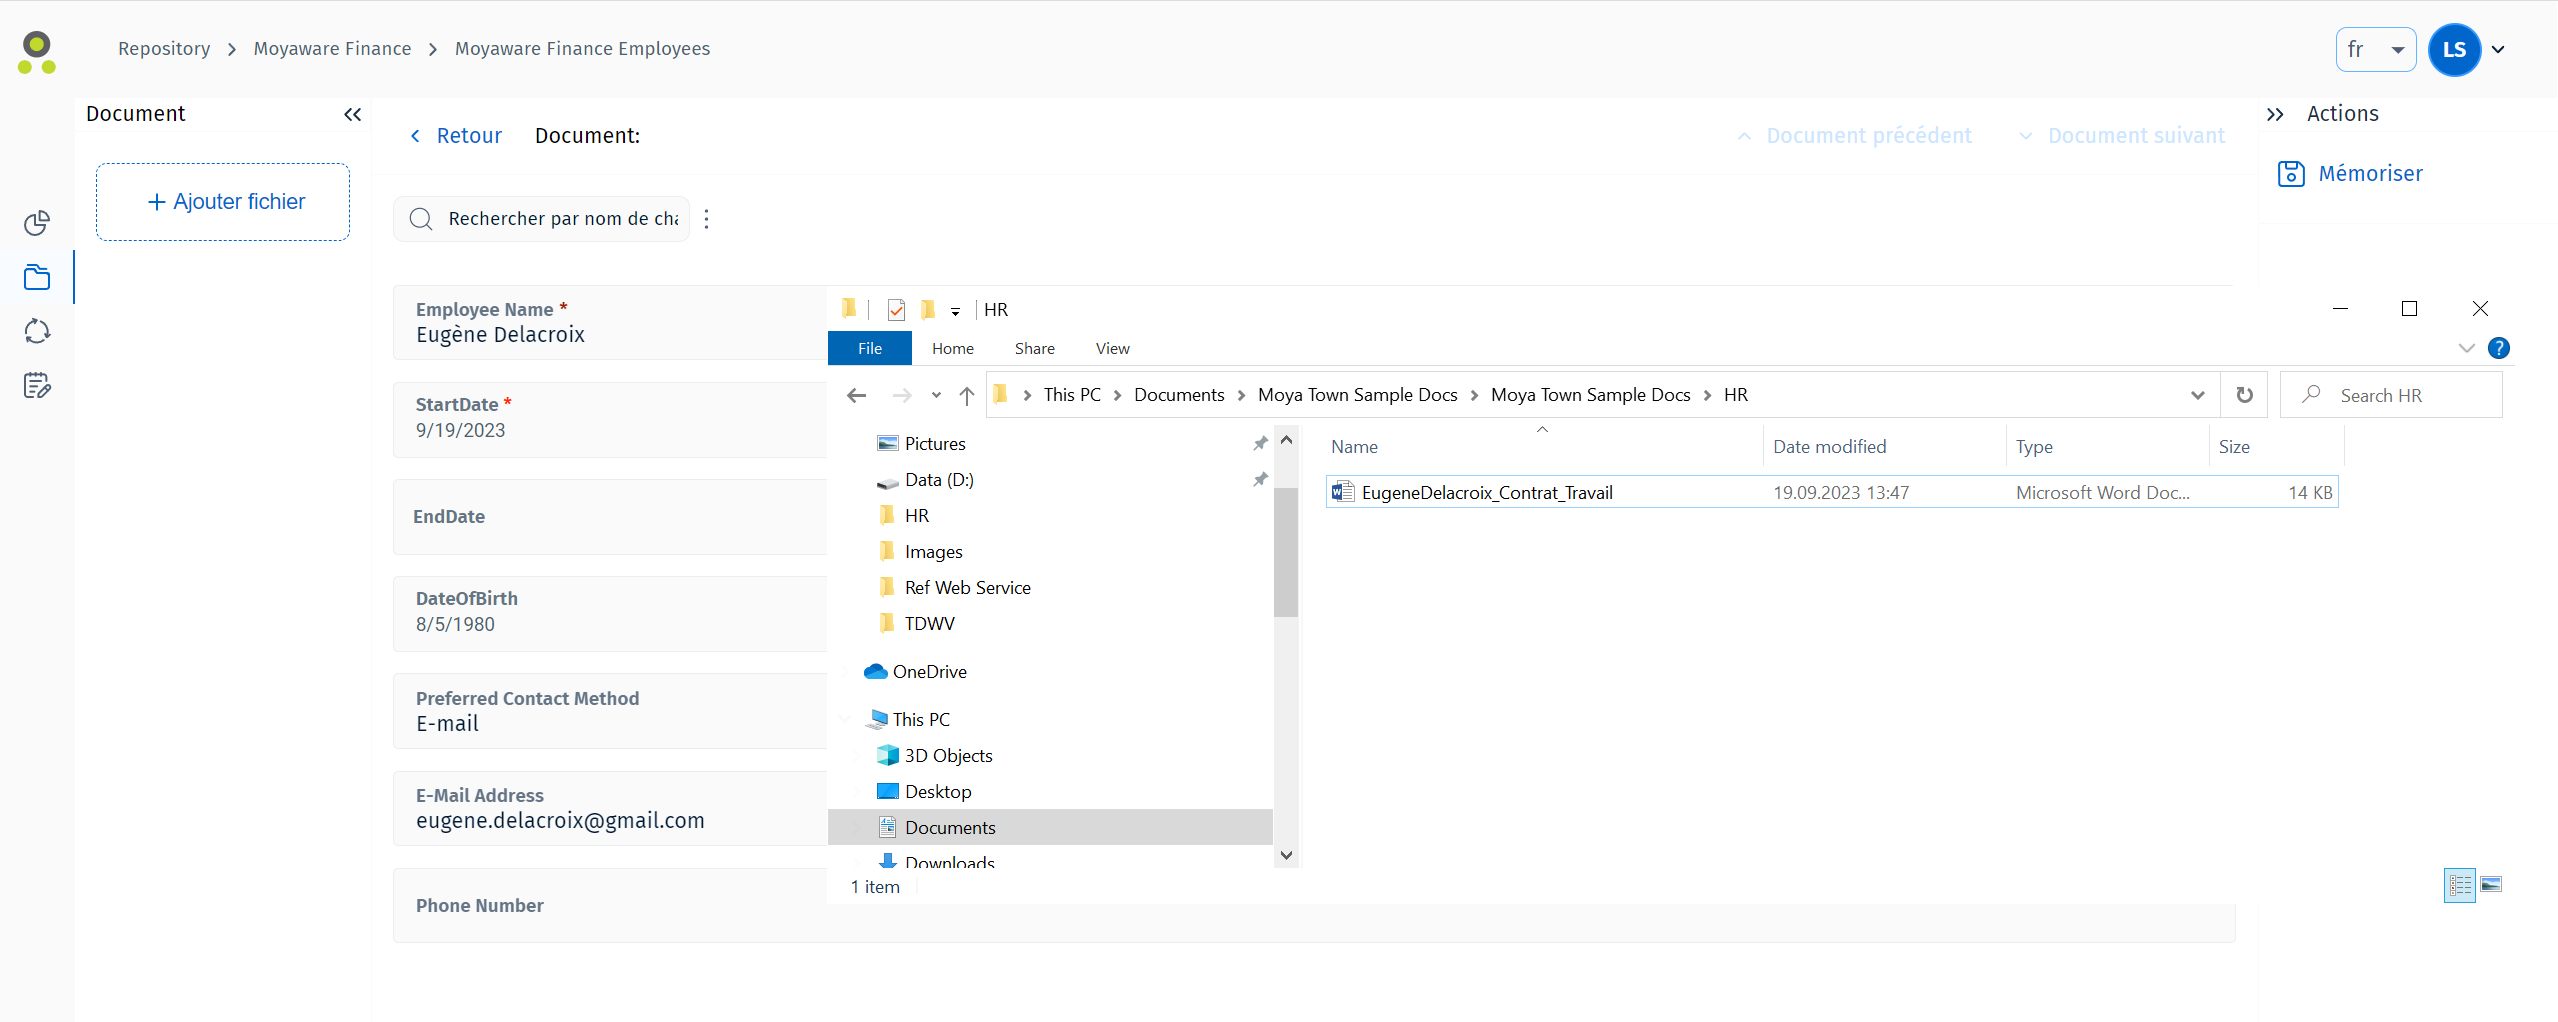
Task: Go to Document précédent
Action: (1854, 136)
